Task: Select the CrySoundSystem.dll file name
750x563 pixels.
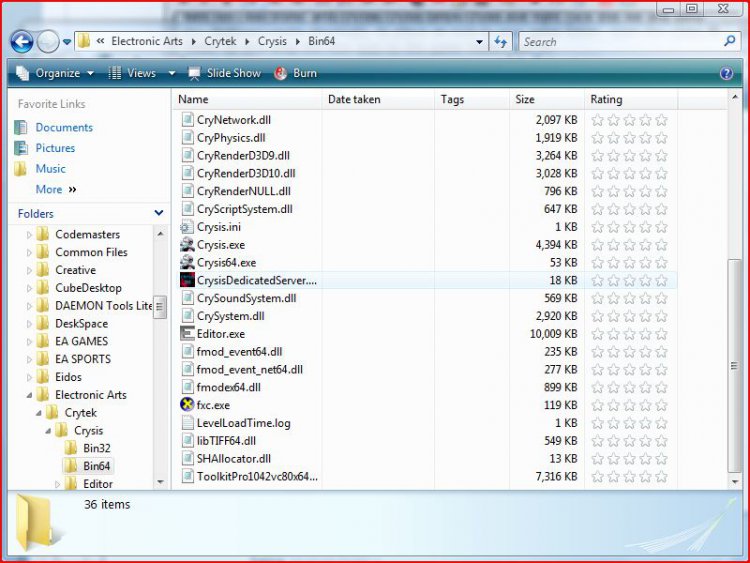Action: (246, 298)
